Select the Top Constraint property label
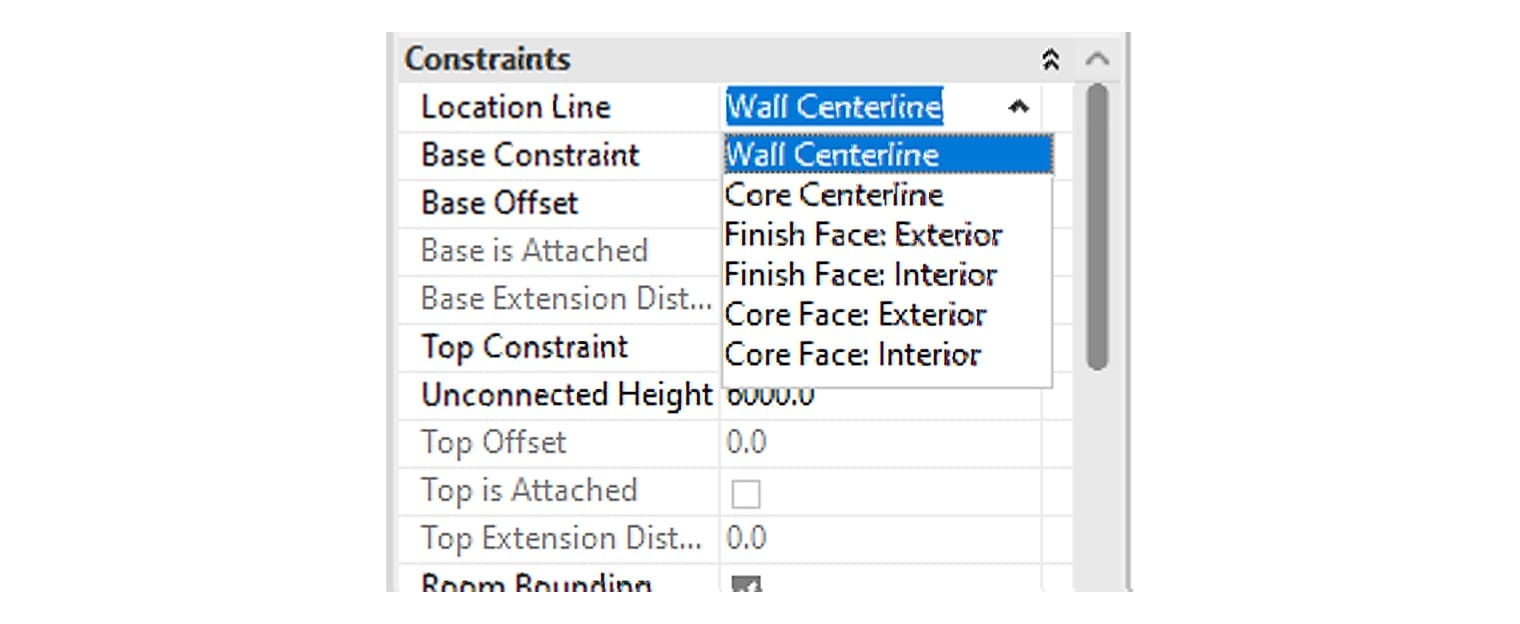The height and width of the screenshot is (624, 1520). 525,347
